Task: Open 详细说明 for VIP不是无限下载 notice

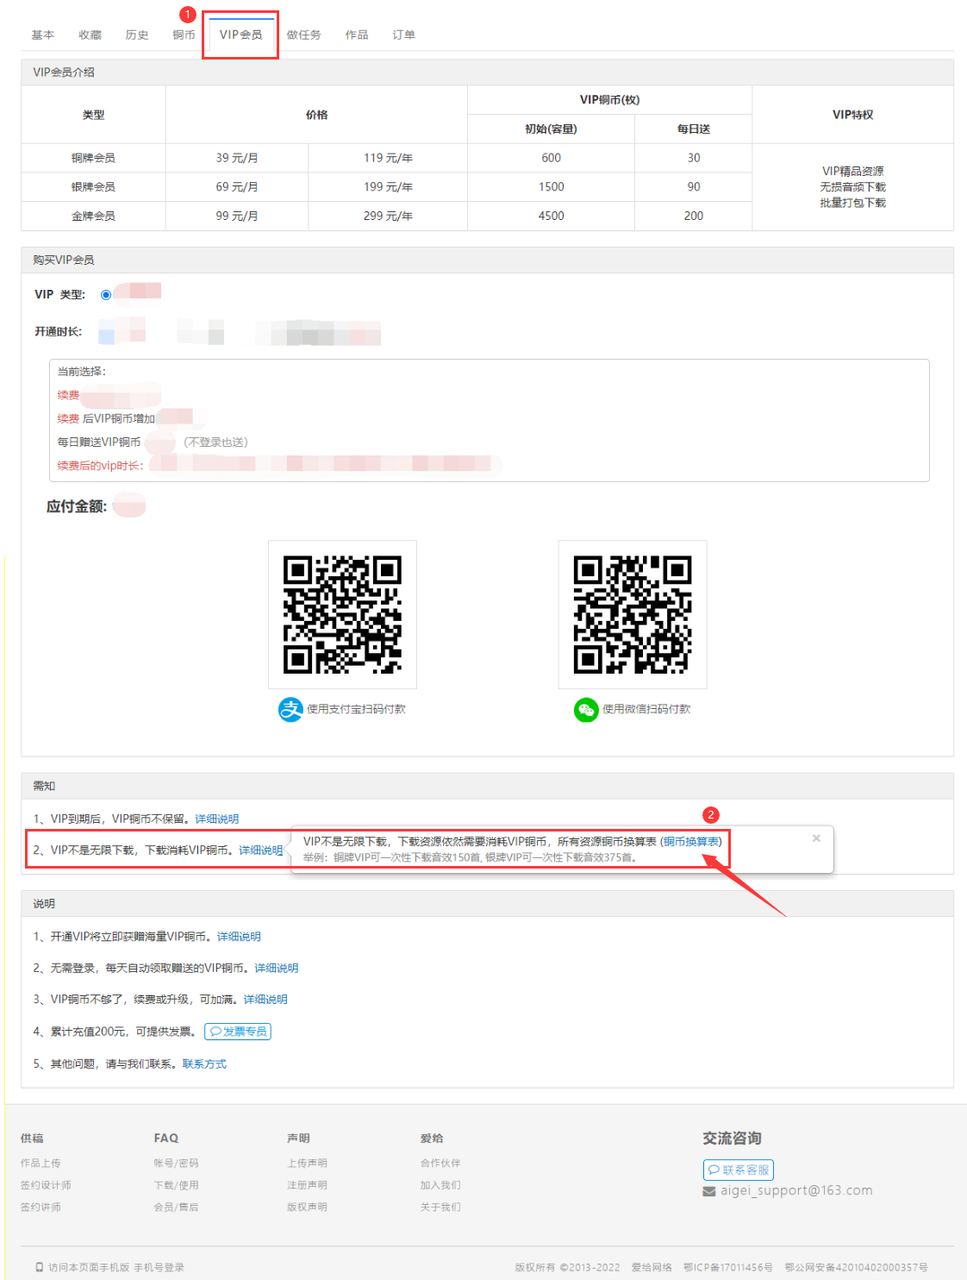Action: pyautogui.click(x=261, y=851)
